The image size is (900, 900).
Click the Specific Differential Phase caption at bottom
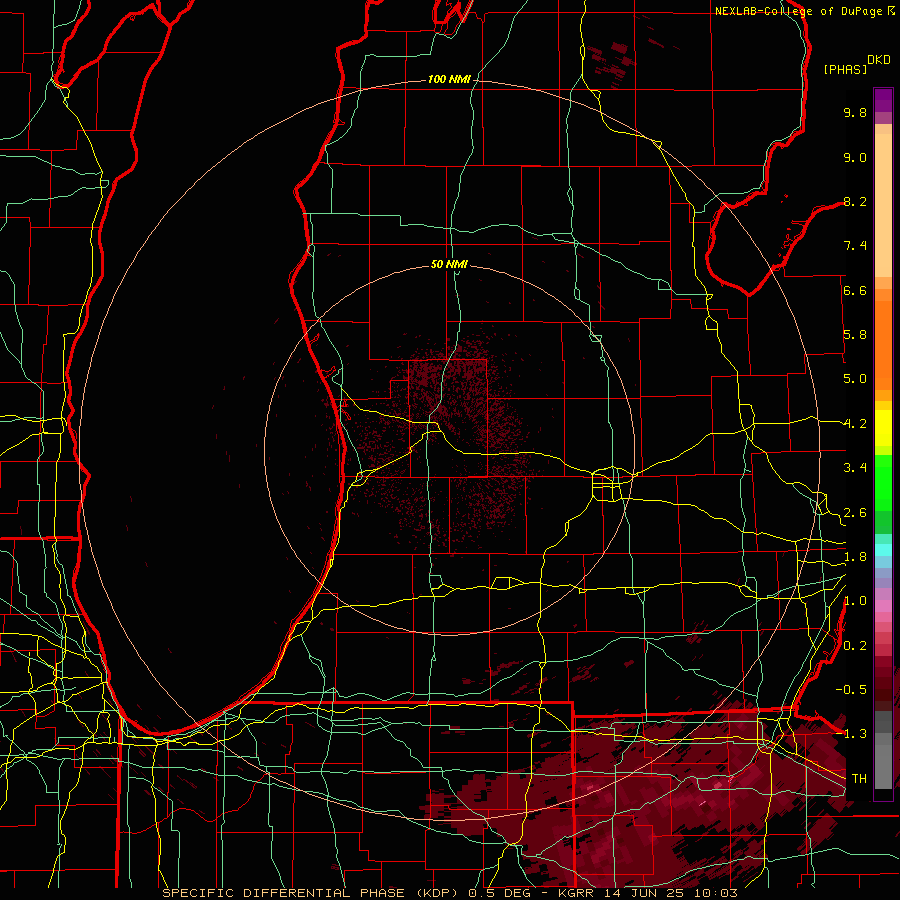(x=449, y=893)
